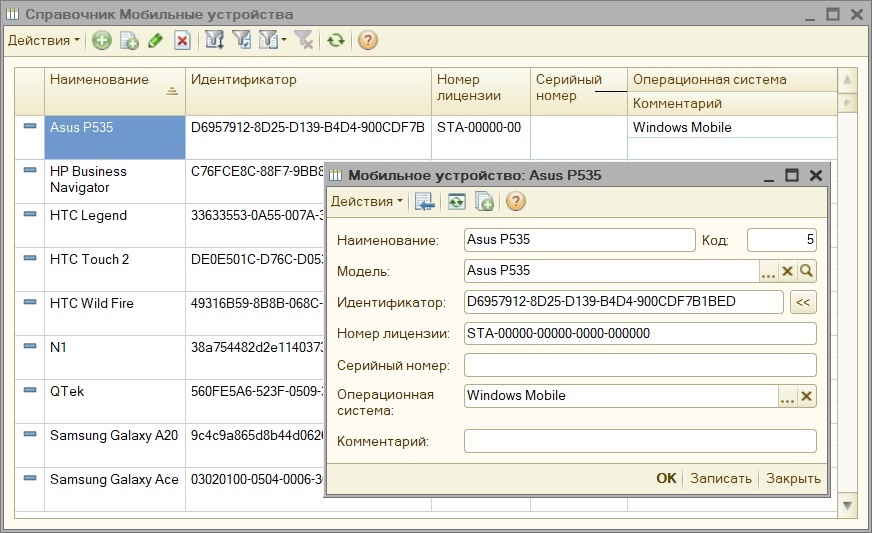Viewport: 872px width, 533px height.
Task: Open the Действия menu in the list window
Action: click(x=43, y=40)
